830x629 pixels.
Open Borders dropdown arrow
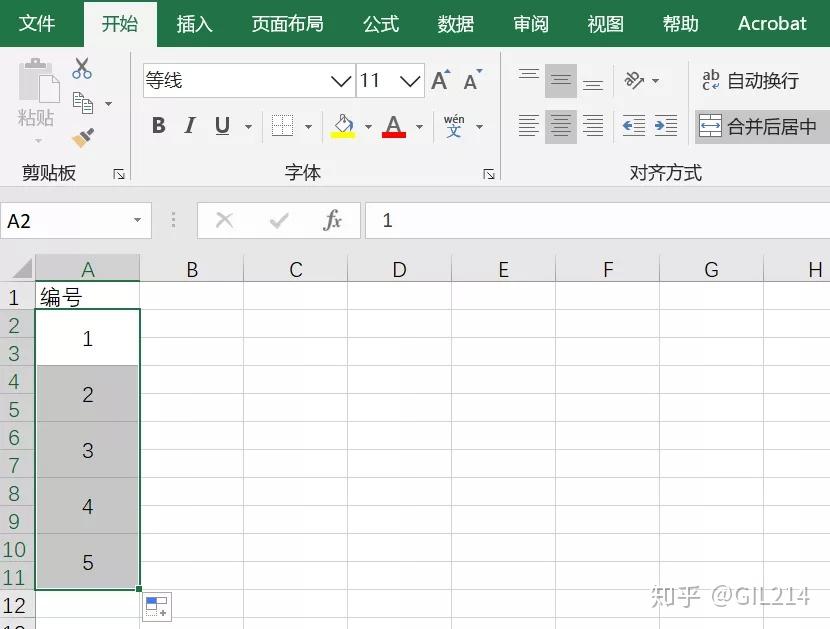click(309, 127)
